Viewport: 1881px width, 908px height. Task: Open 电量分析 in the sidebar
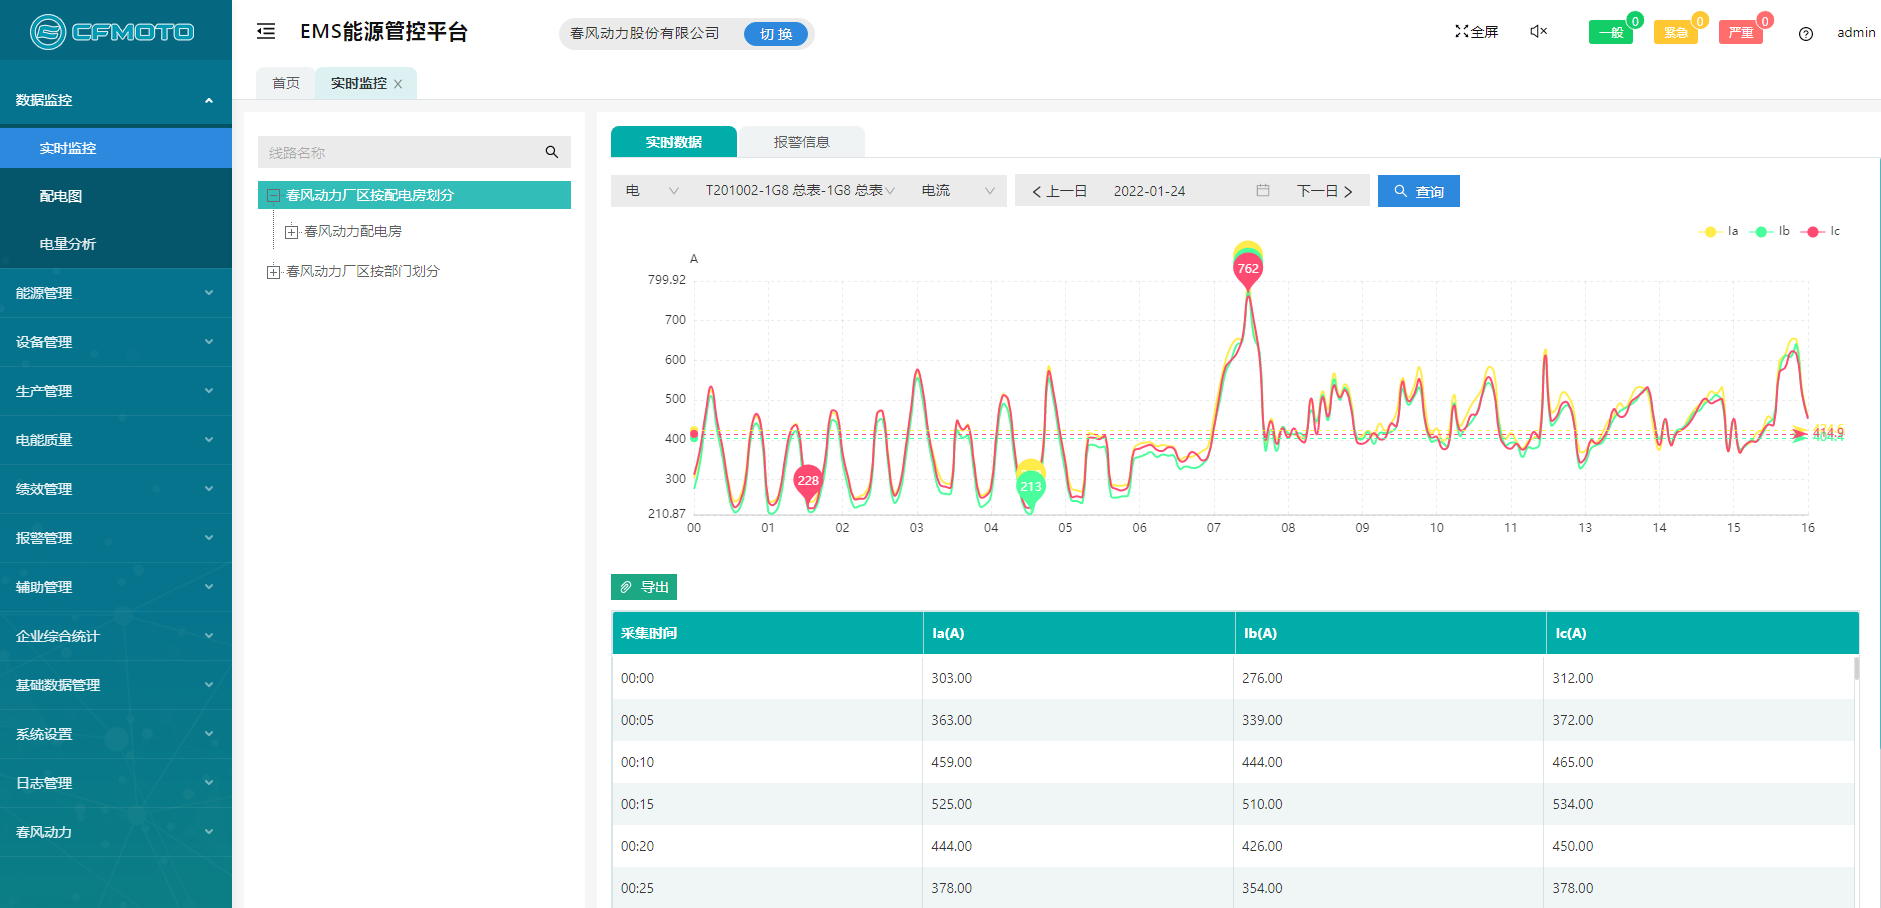point(68,244)
